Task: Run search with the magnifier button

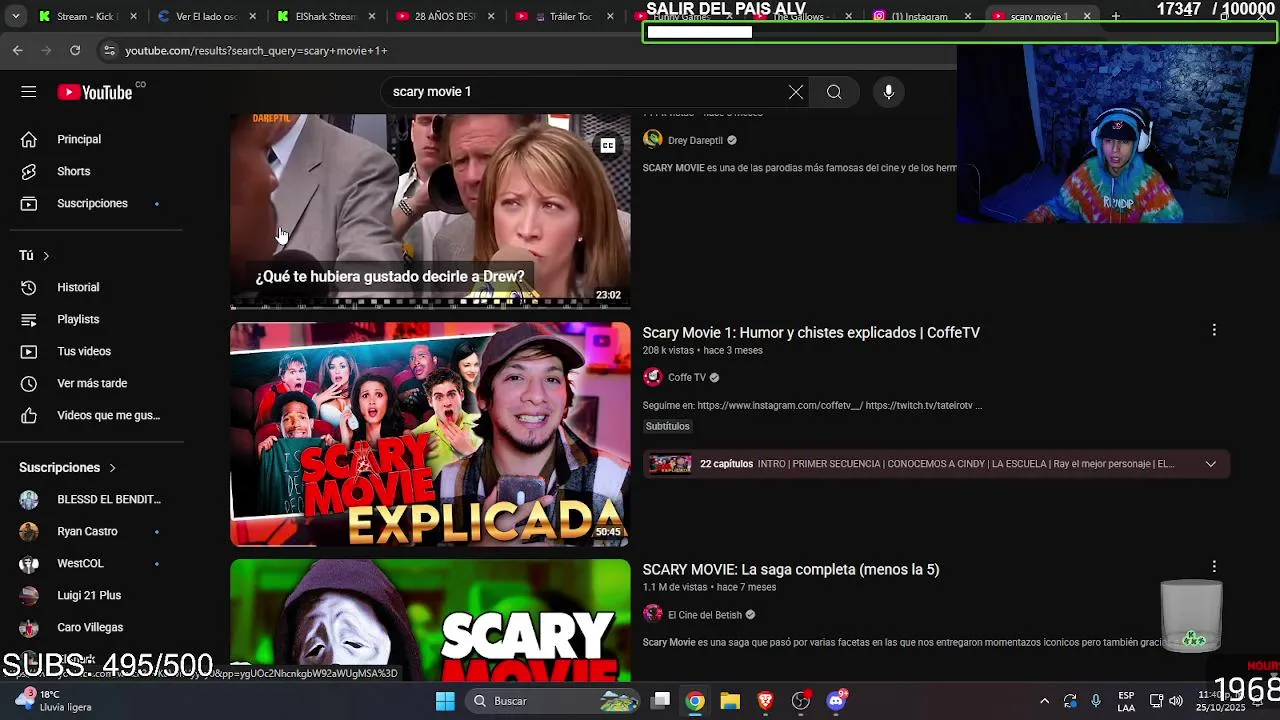Action: (x=834, y=92)
